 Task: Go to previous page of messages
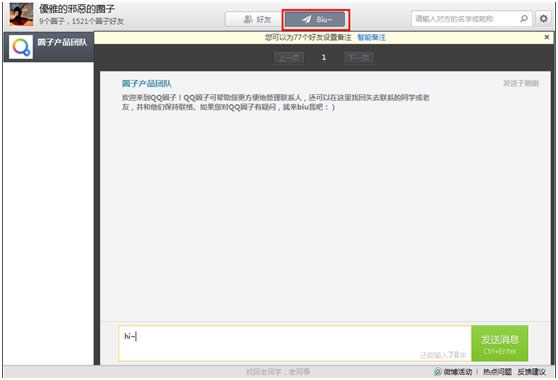[289, 58]
